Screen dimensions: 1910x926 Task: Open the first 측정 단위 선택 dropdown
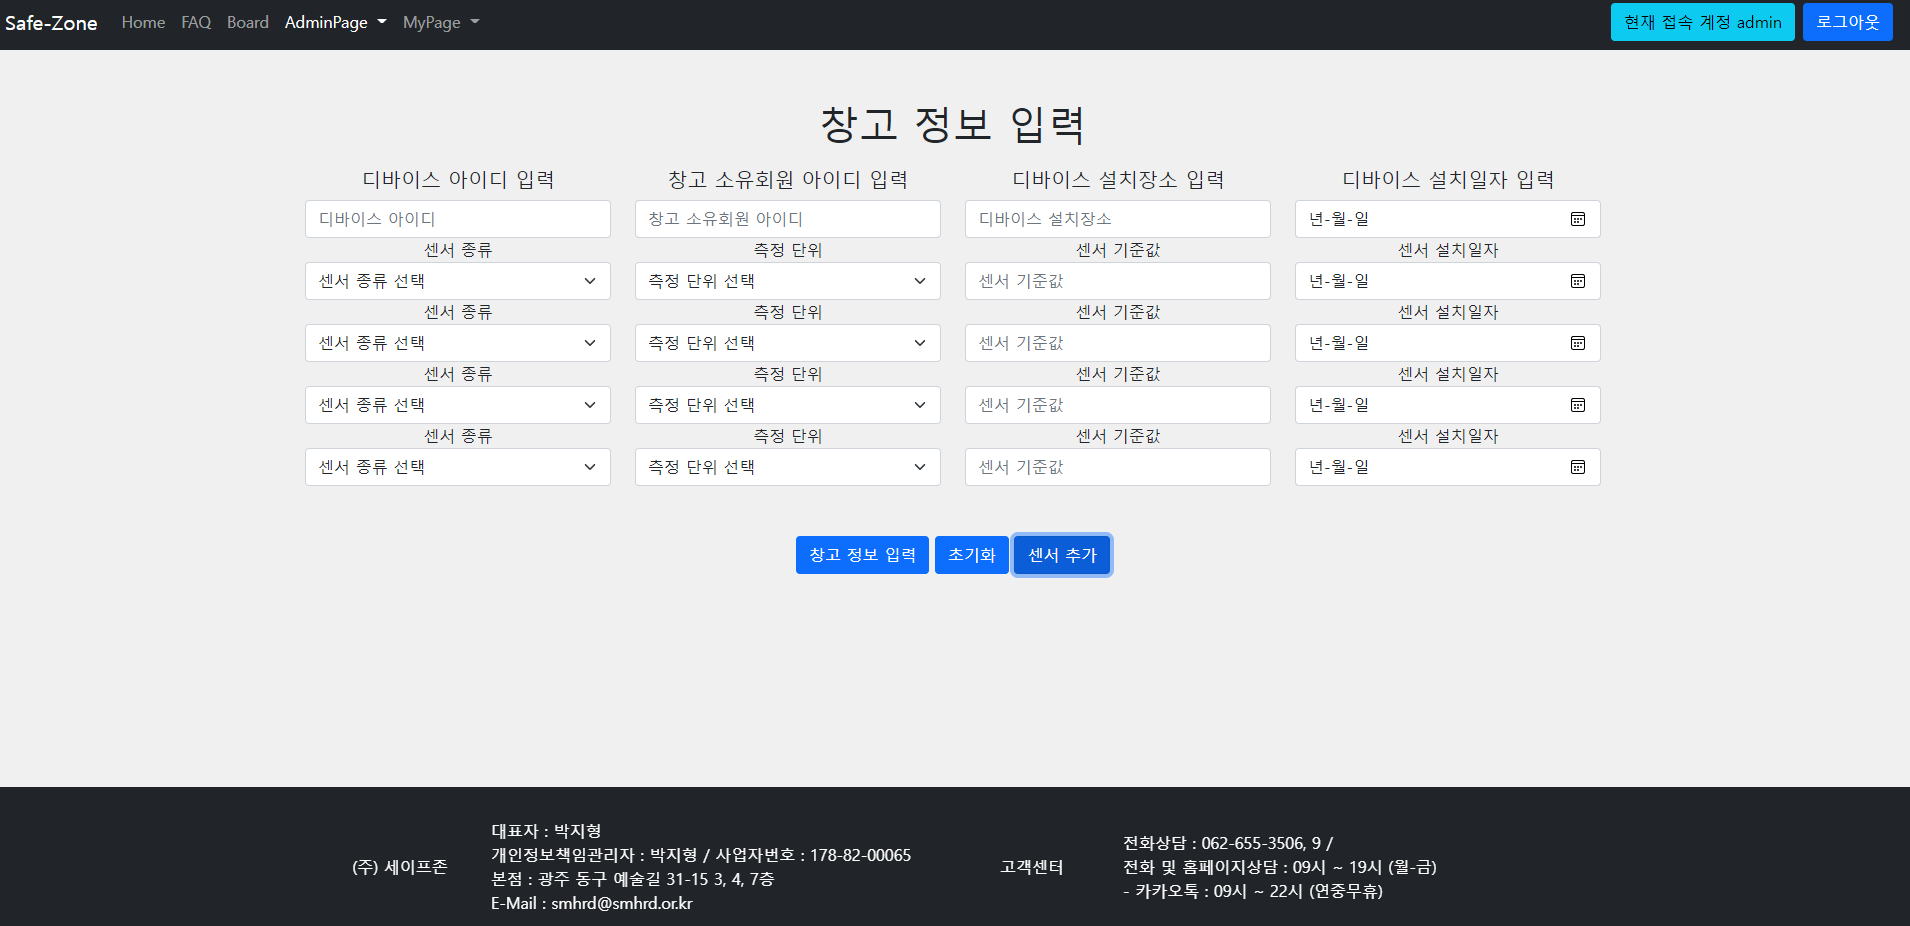(786, 281)
